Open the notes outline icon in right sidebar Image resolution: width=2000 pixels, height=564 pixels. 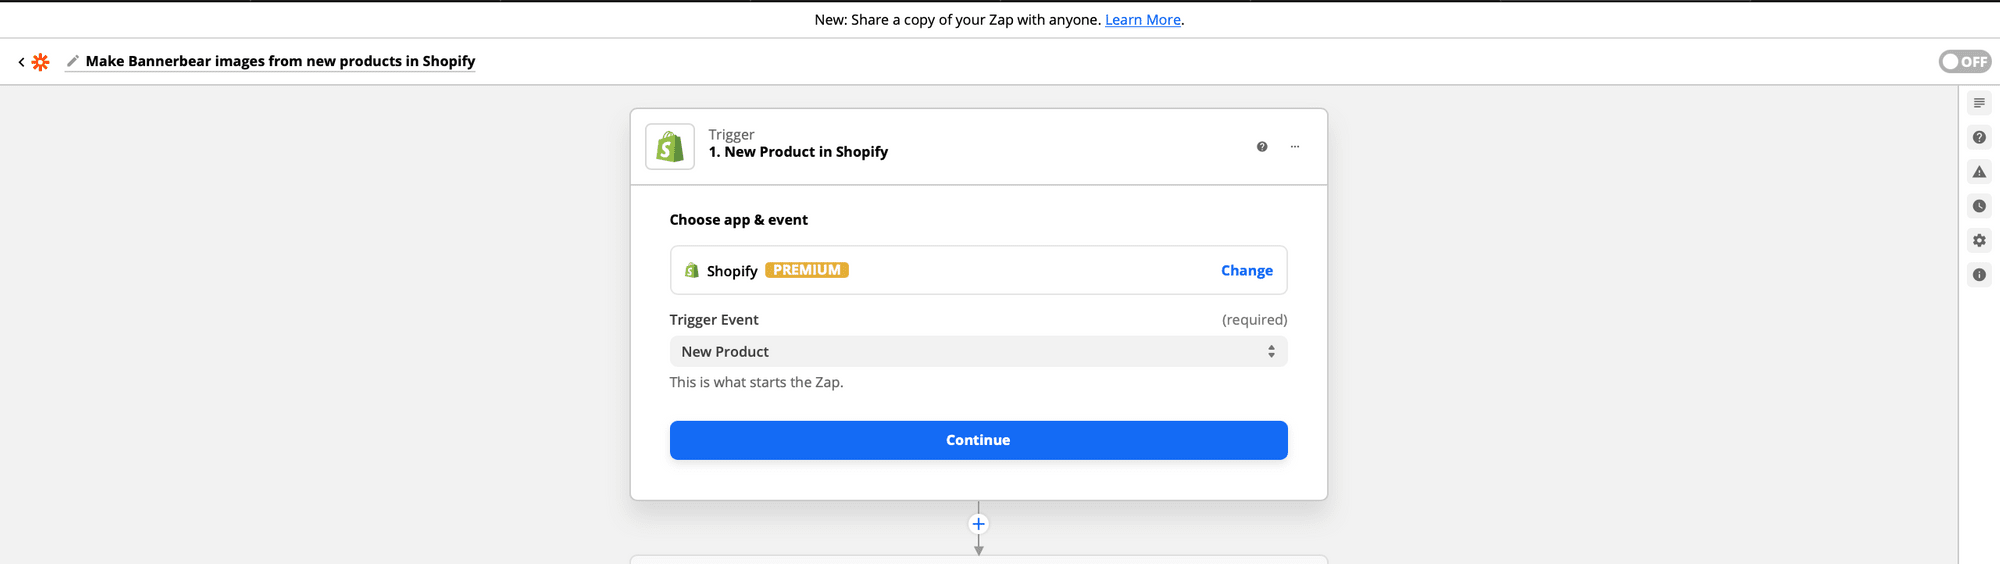pyautogui.click(x=1979, y=103)
